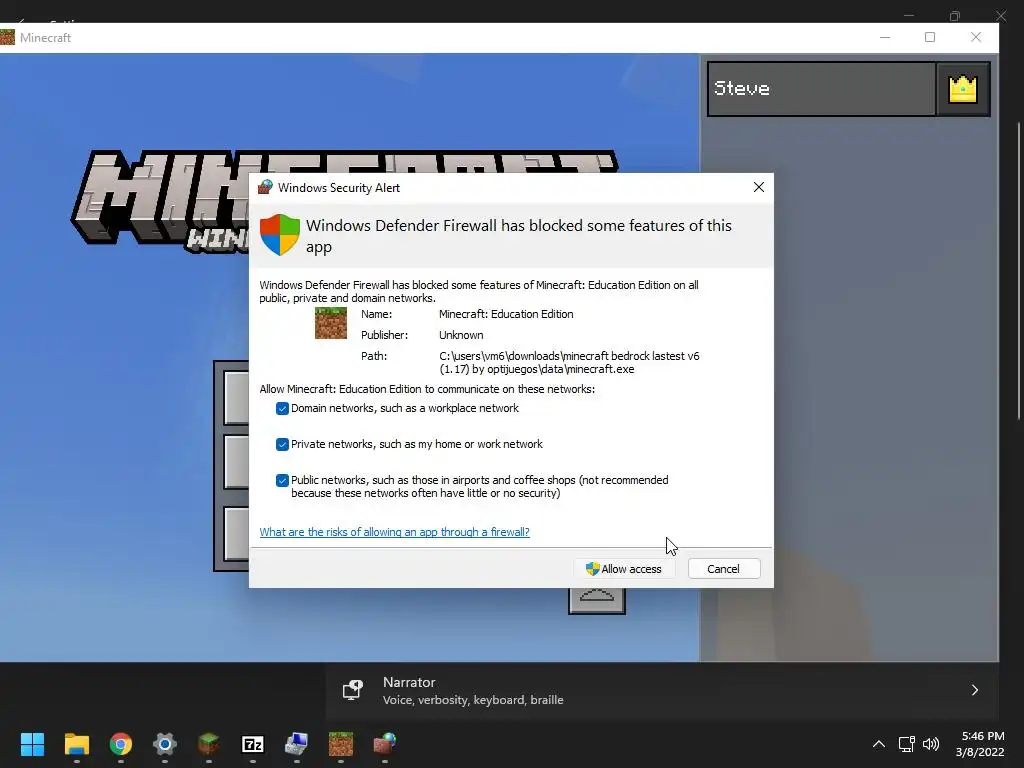Open the clock showing 5:46 PM
Image resolution: width=1024 pixels, height=768 pixels.
coord(981,744)
